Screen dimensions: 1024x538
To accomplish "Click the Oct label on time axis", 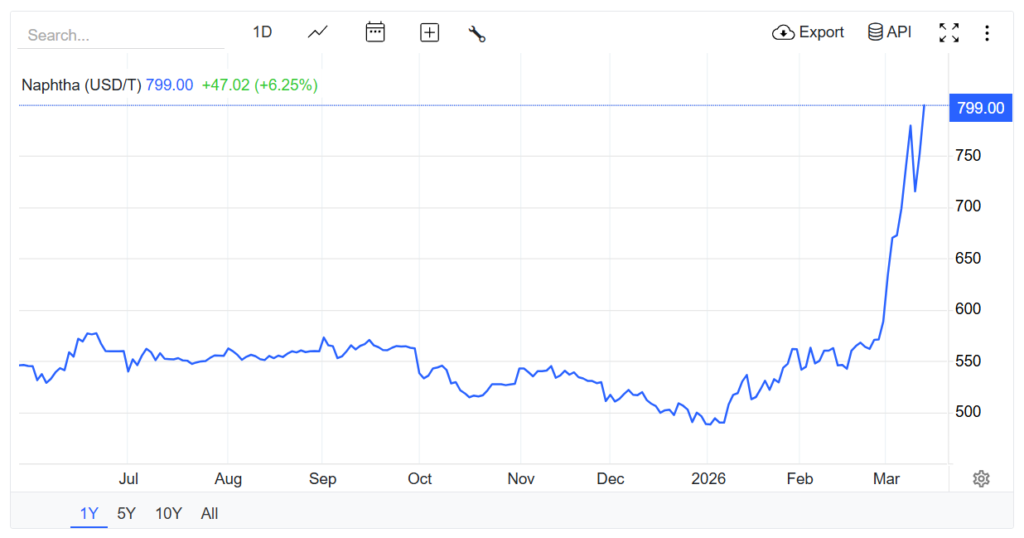I will point(420,479).
